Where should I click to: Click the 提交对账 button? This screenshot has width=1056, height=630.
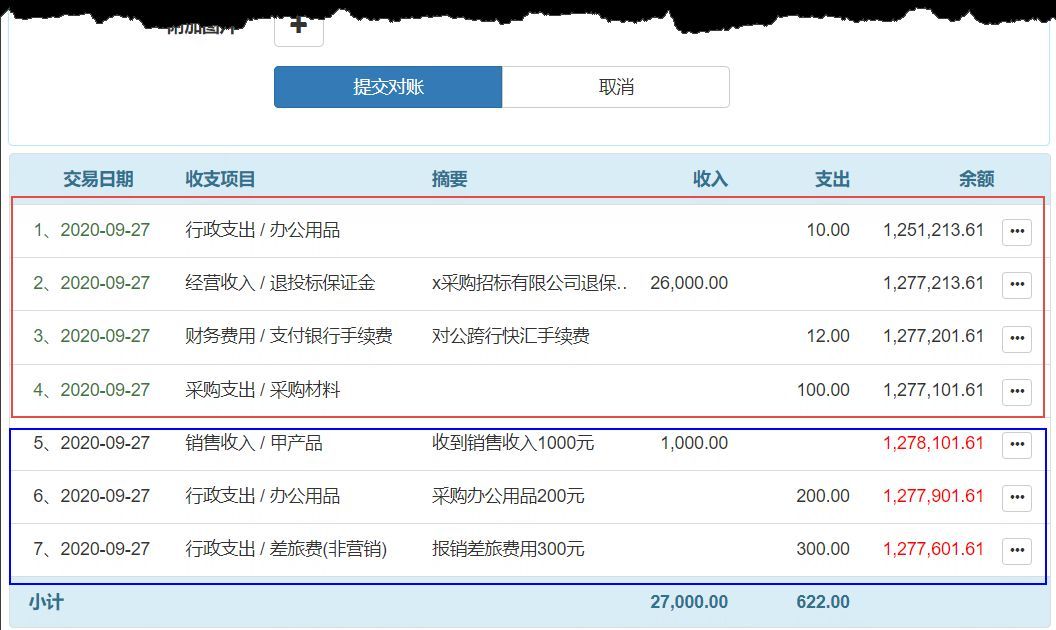point(388,87)
